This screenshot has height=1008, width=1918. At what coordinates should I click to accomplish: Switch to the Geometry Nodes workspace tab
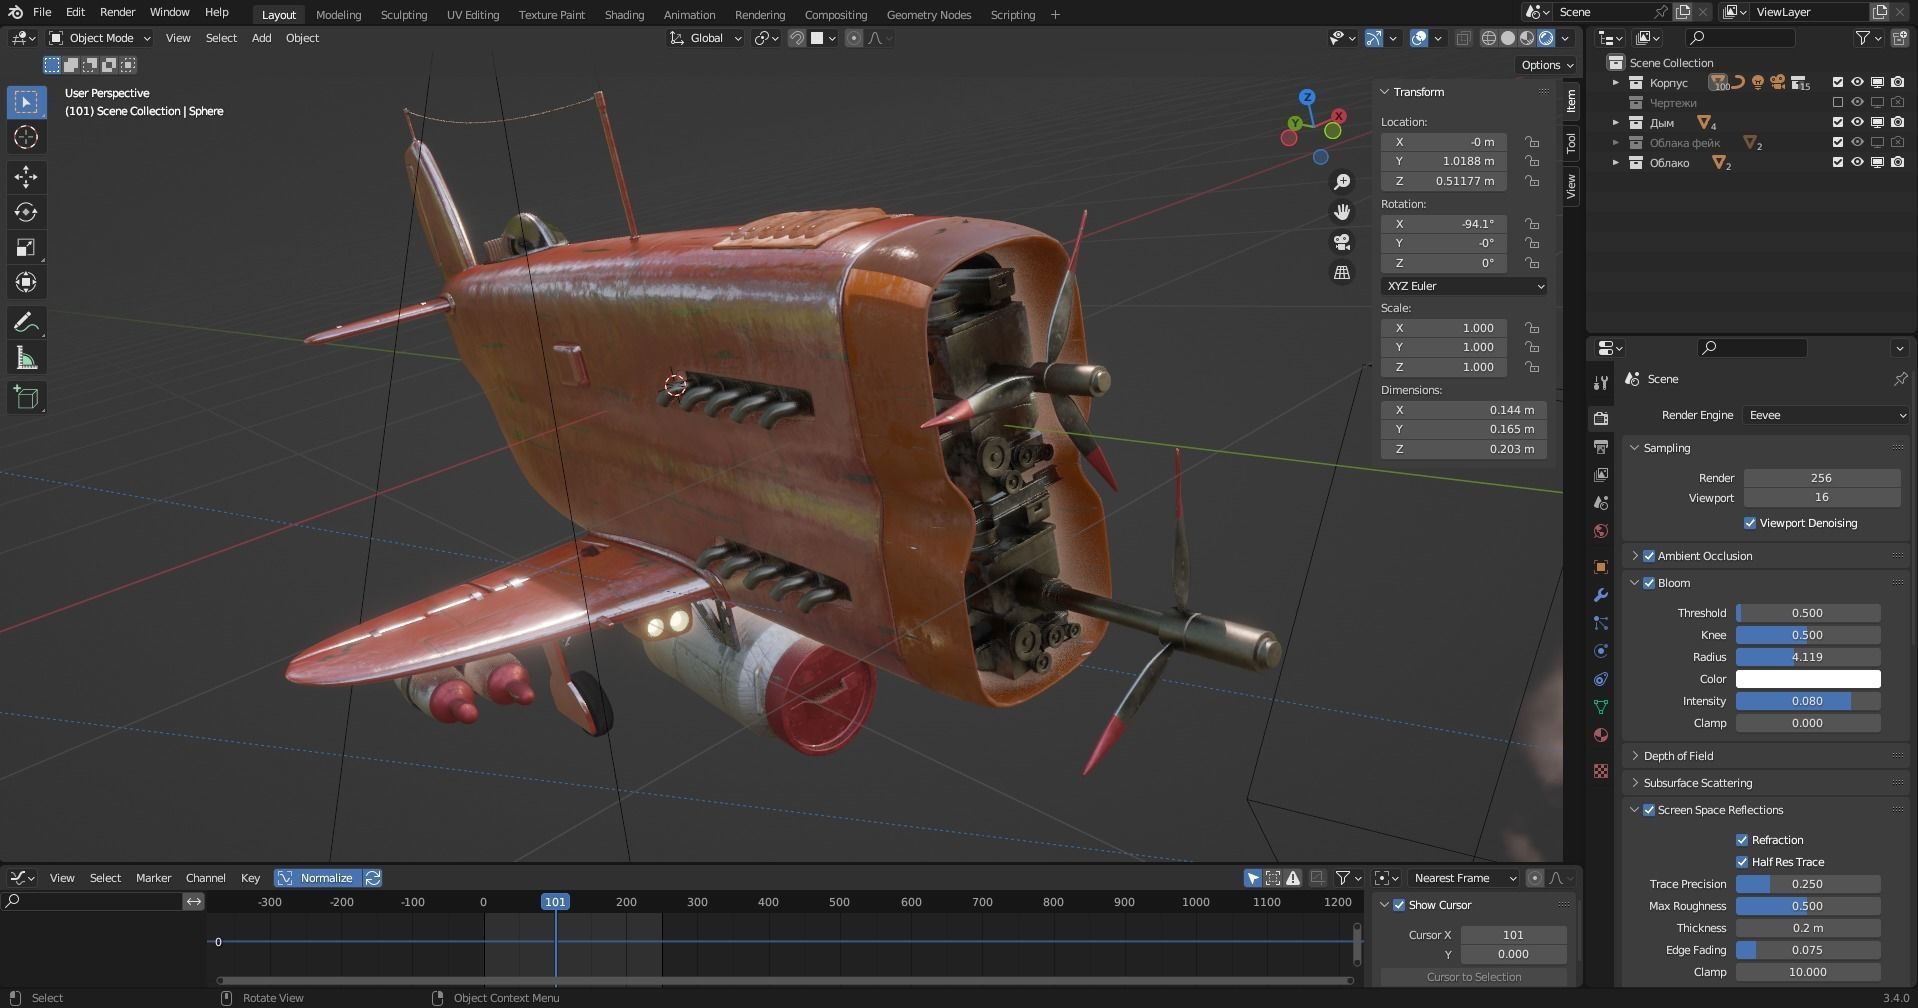pyautogui.click(x=928, y=15)
